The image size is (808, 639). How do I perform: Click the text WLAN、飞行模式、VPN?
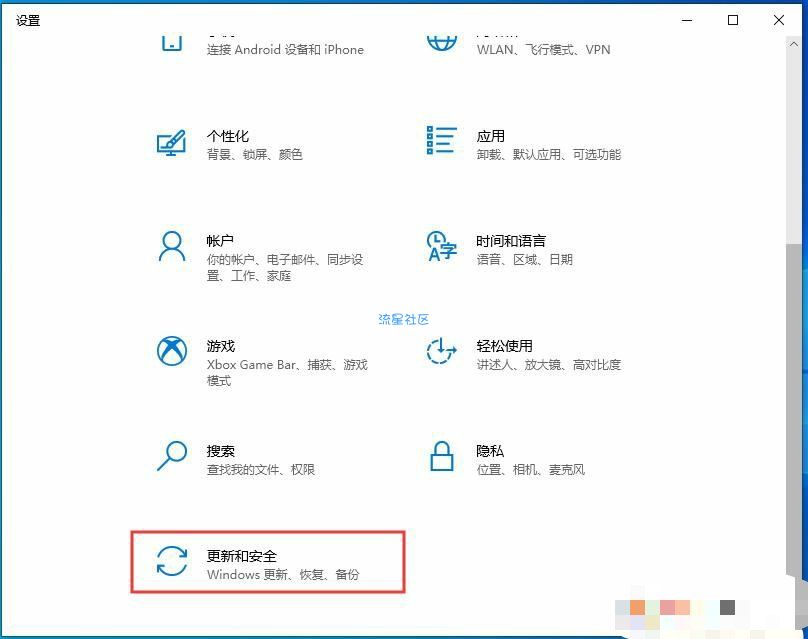pyautogui.click(x=543, y=49)
